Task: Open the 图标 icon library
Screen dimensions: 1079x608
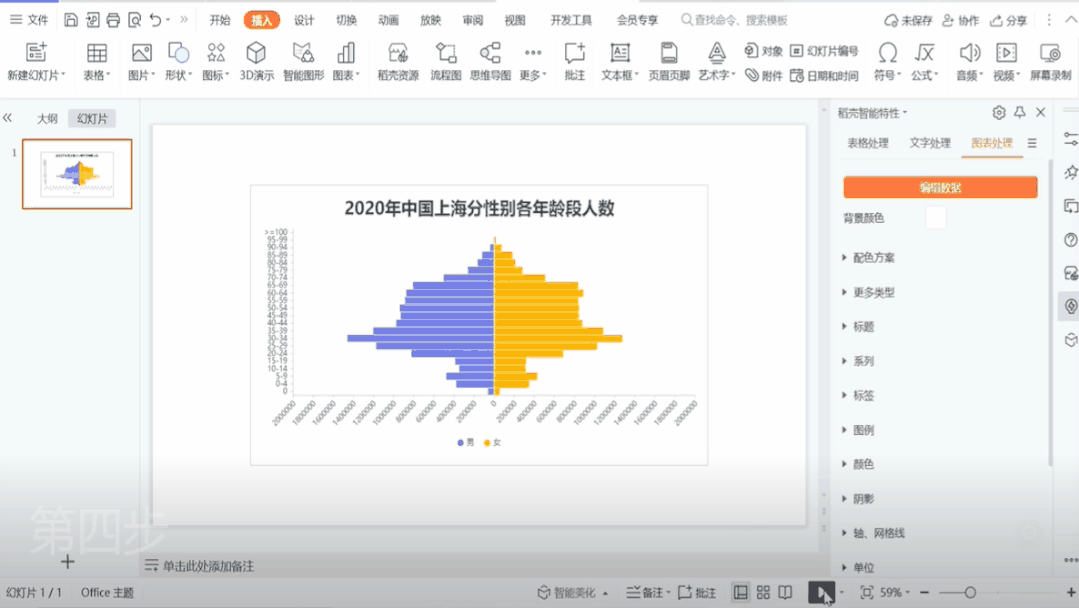Action: coord(216,53)
